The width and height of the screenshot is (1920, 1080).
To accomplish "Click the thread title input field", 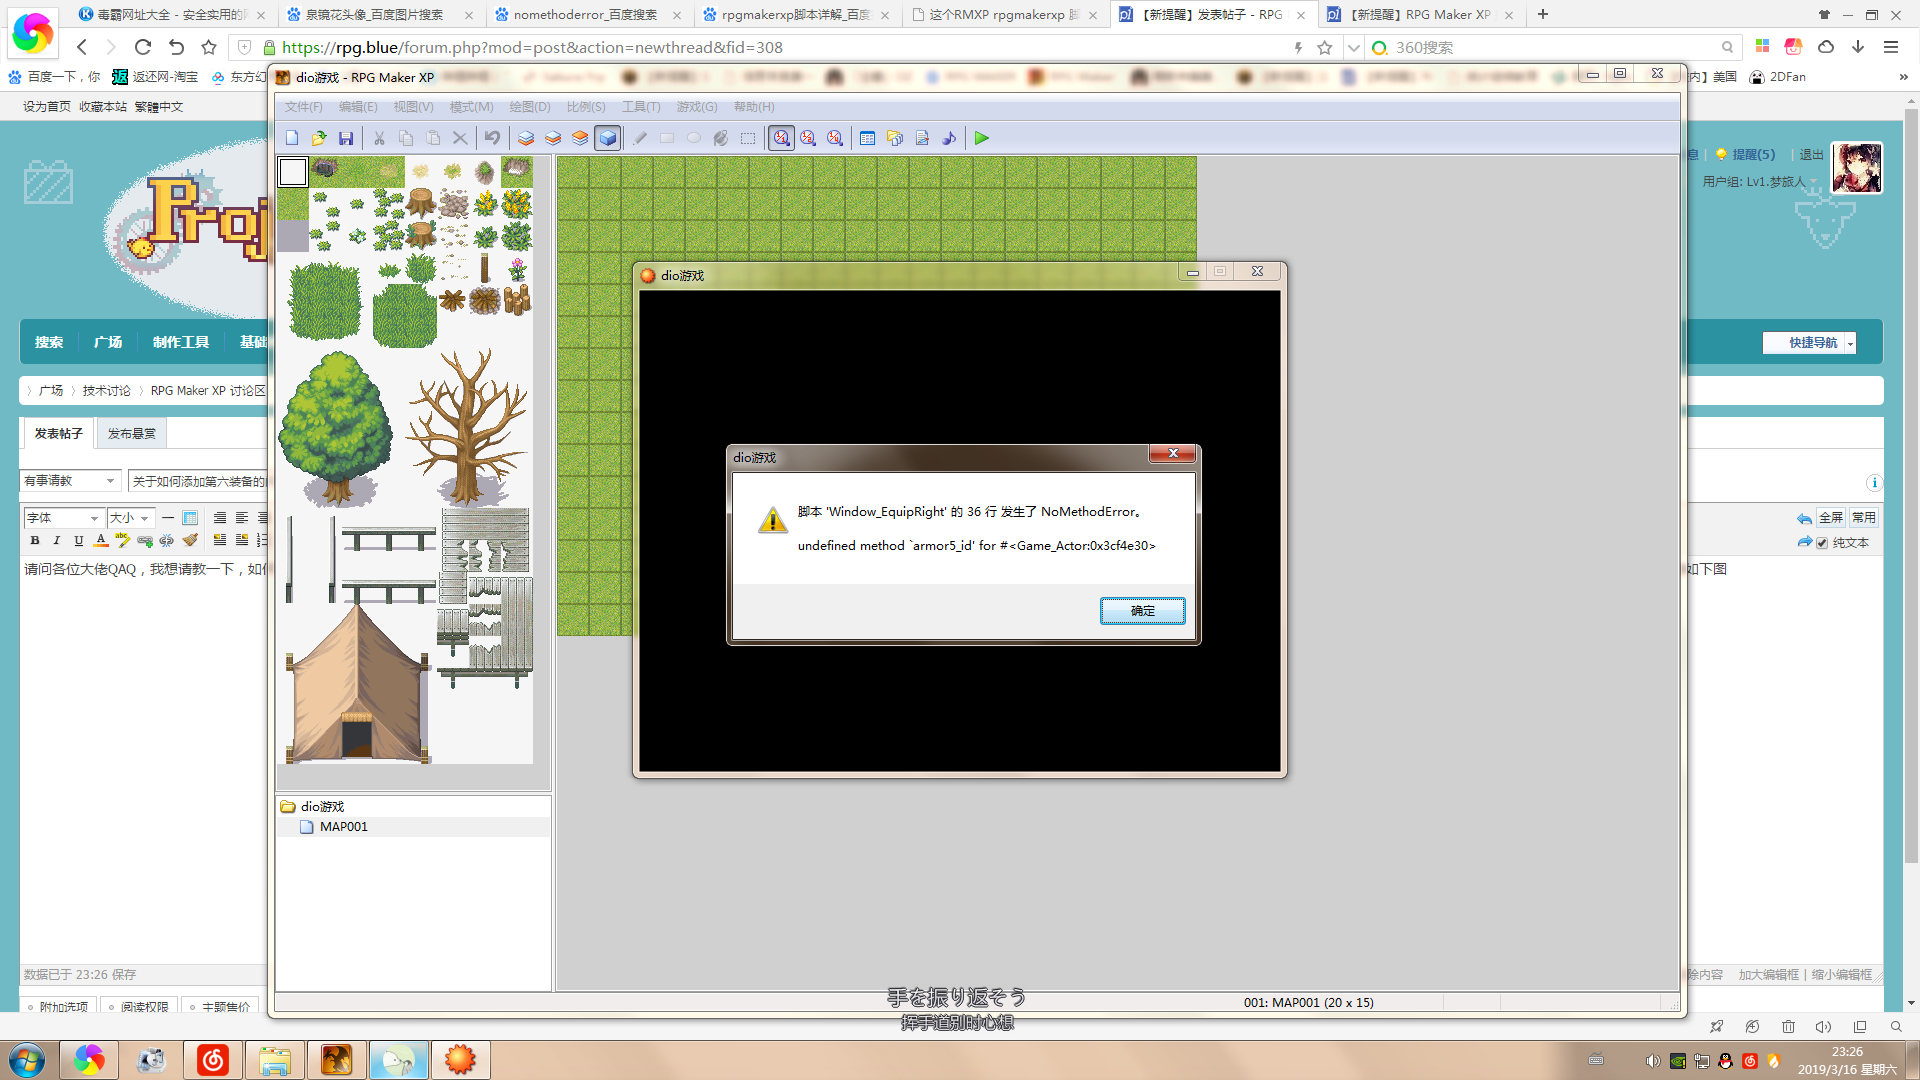I will pyautogui.click(x=198, y=481).
